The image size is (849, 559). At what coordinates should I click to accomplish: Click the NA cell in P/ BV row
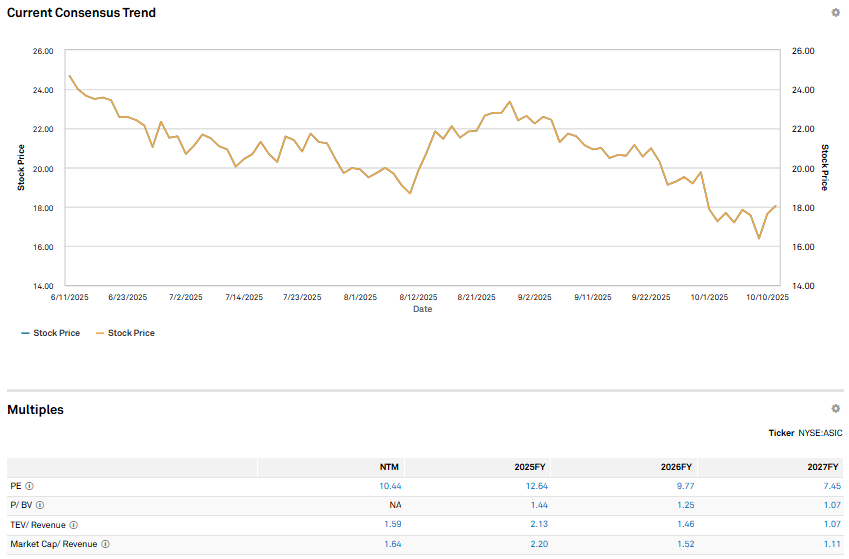(395, 505)
